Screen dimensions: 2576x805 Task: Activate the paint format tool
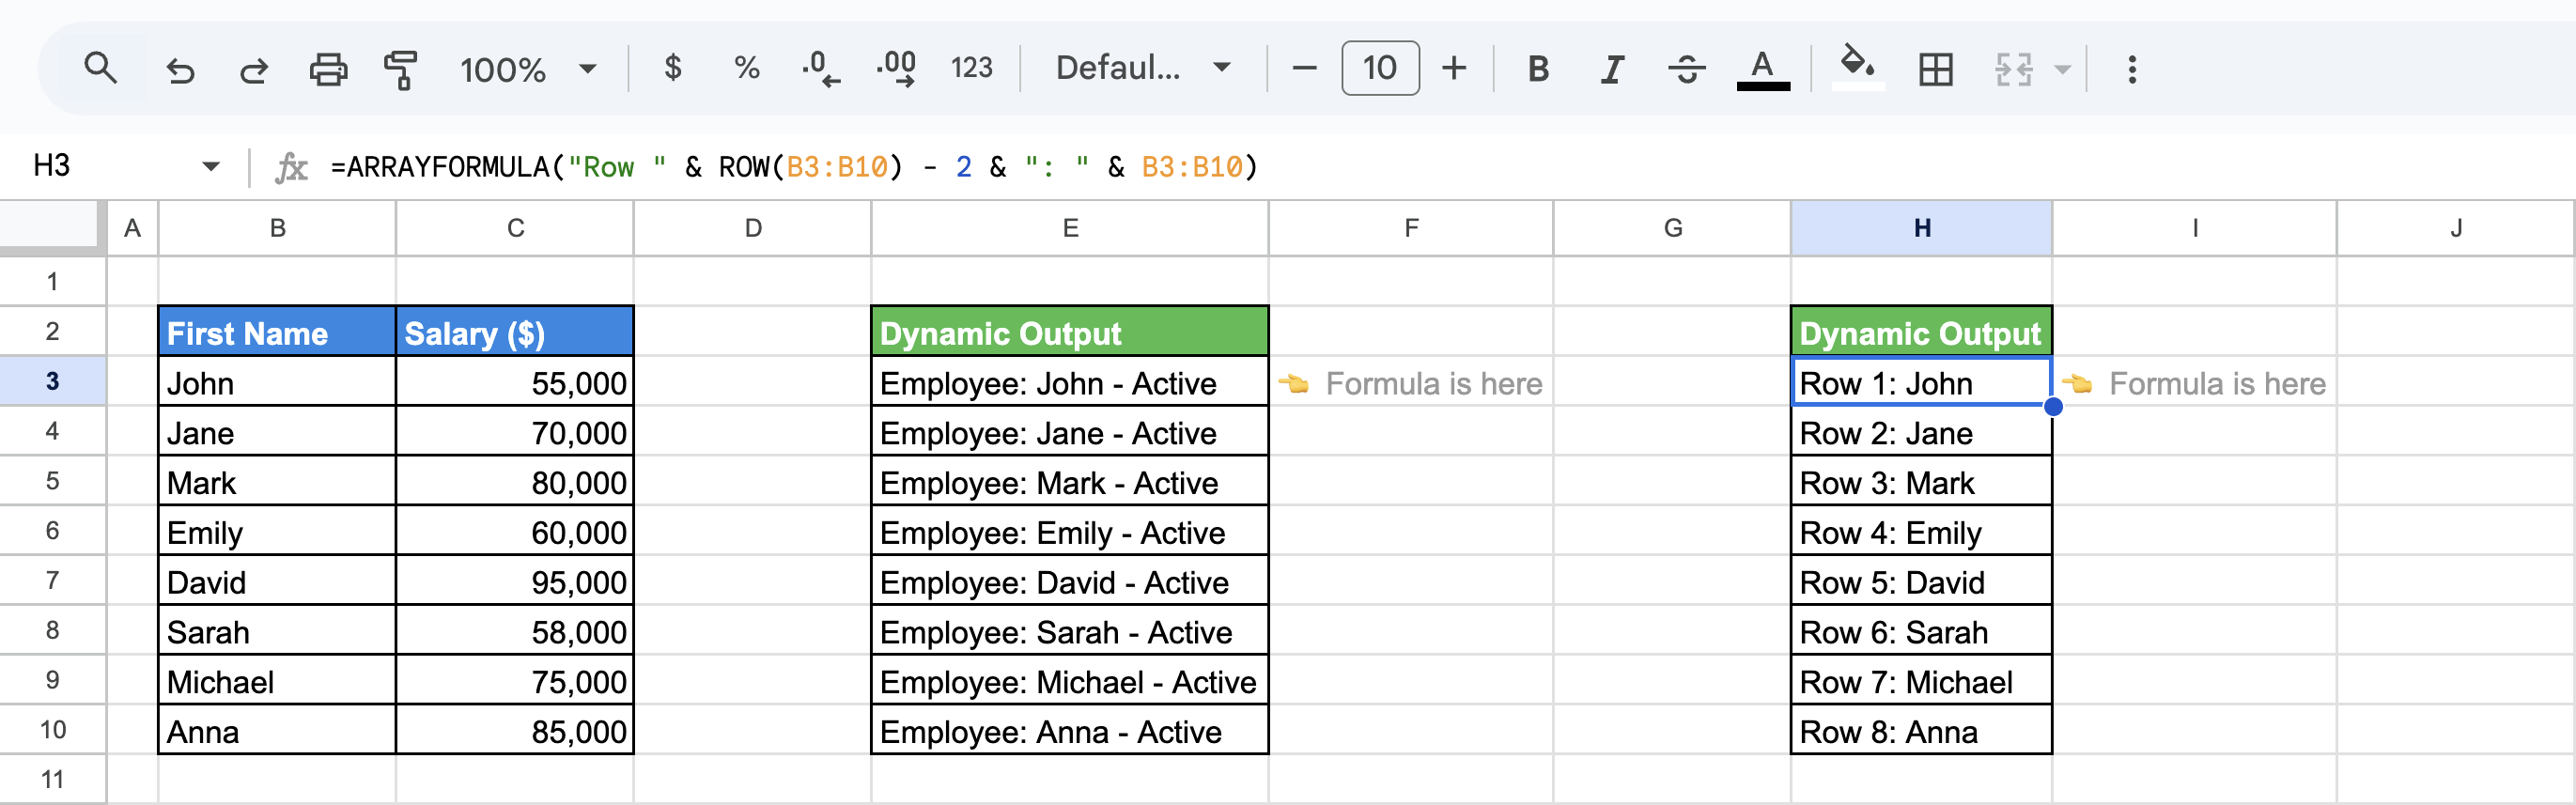tap(401, 69)
